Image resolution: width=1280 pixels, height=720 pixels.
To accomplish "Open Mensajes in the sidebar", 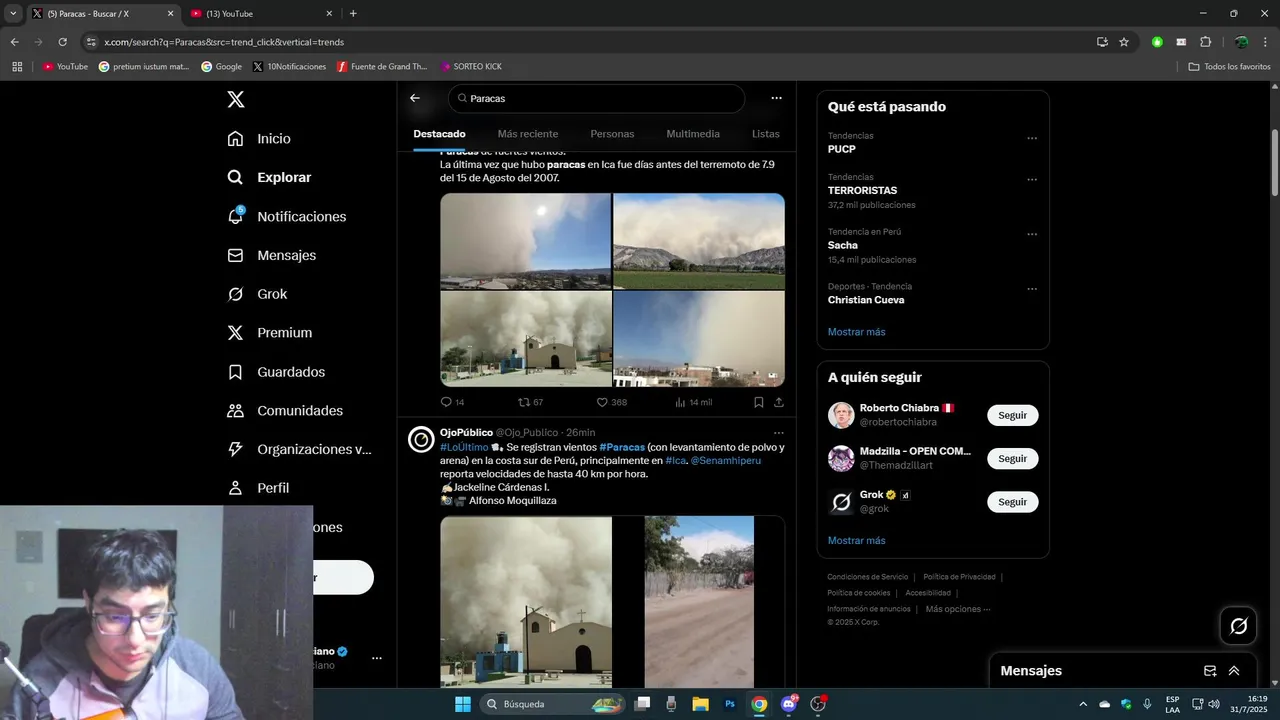I will point(271,255).
